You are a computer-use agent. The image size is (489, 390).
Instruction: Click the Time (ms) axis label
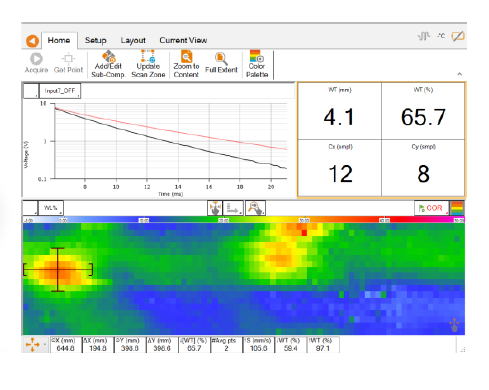(170, 194)
